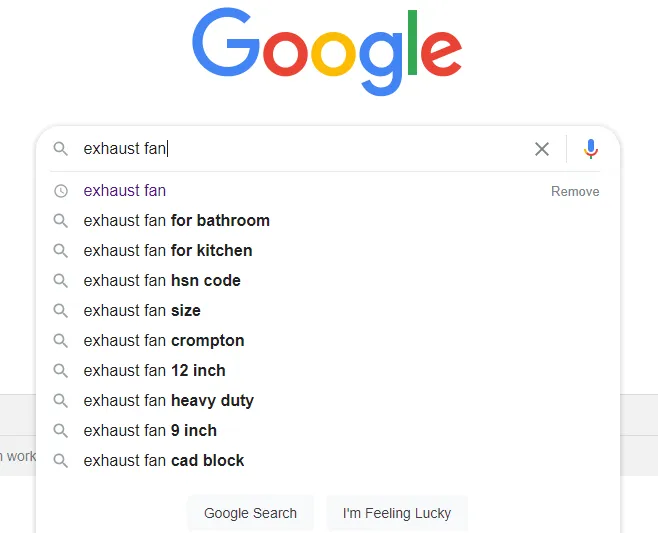Select 'exhaust fan for kitchen' suggestion
Image resolution: width=658 pixels, height=533 pixels.
click(168, 251)
